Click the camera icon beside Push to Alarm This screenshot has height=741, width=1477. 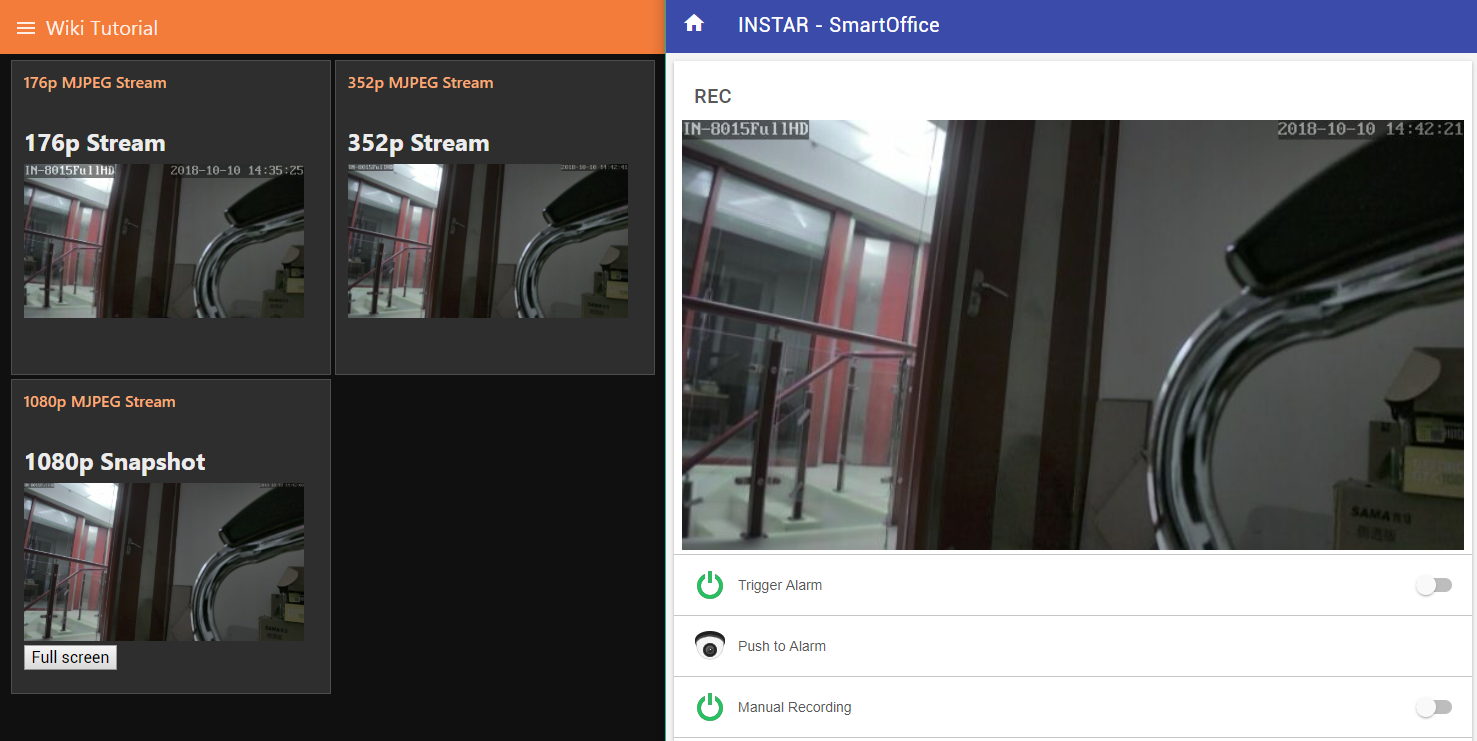710,646
